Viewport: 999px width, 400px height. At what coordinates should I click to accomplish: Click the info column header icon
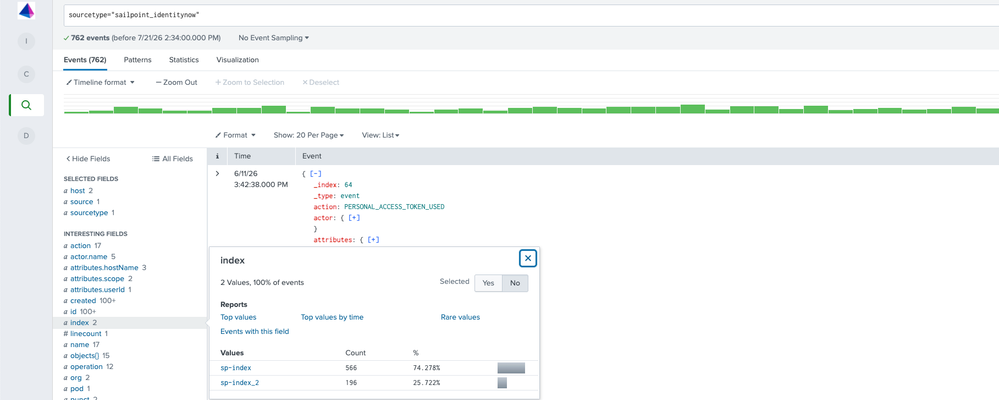[x=217, y=156]
